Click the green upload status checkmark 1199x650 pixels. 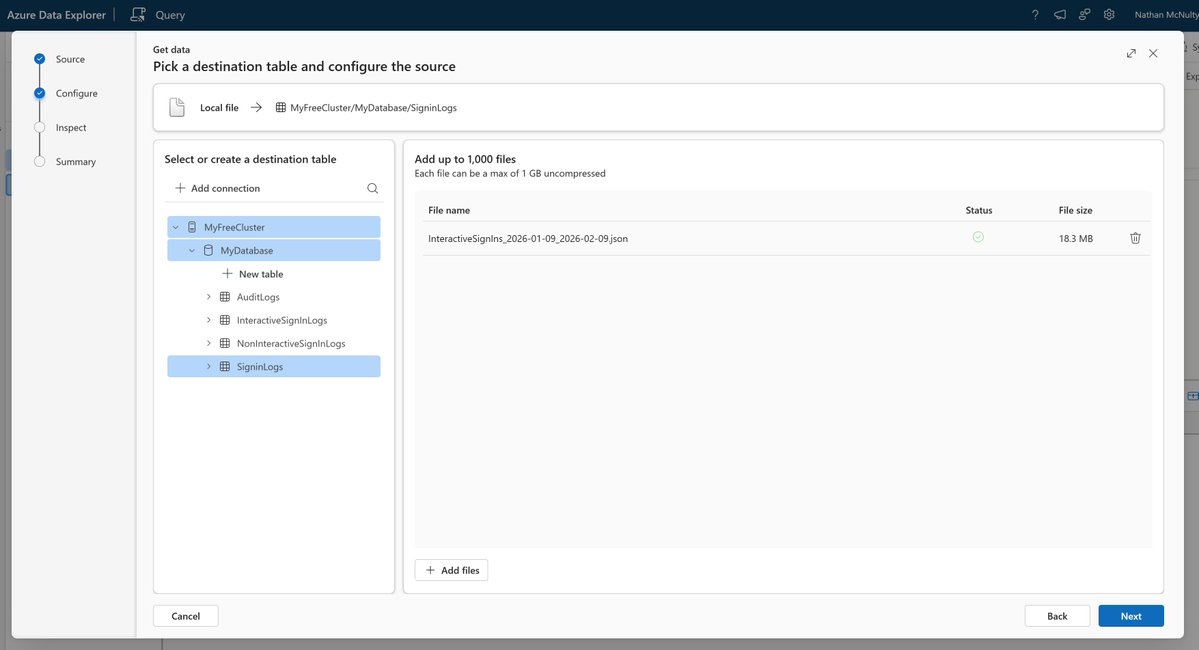click(x=978, y=237)
